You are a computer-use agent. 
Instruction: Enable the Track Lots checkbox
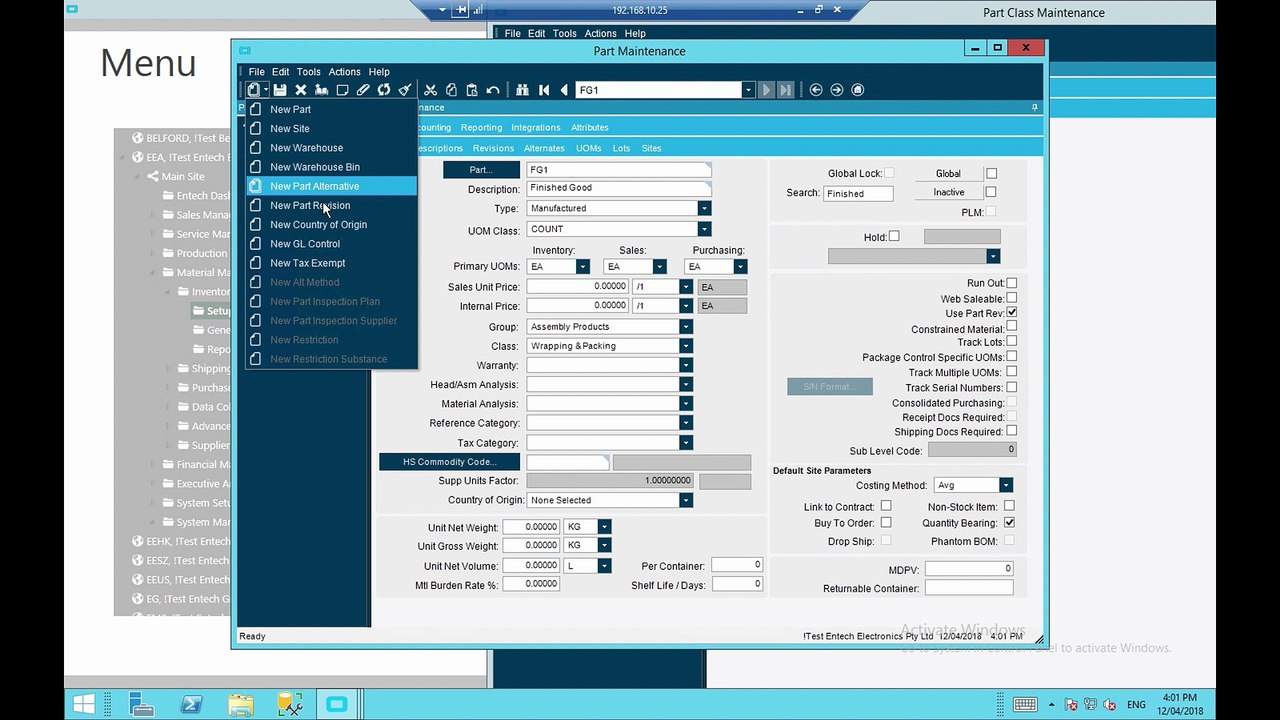pos(1011,341)
